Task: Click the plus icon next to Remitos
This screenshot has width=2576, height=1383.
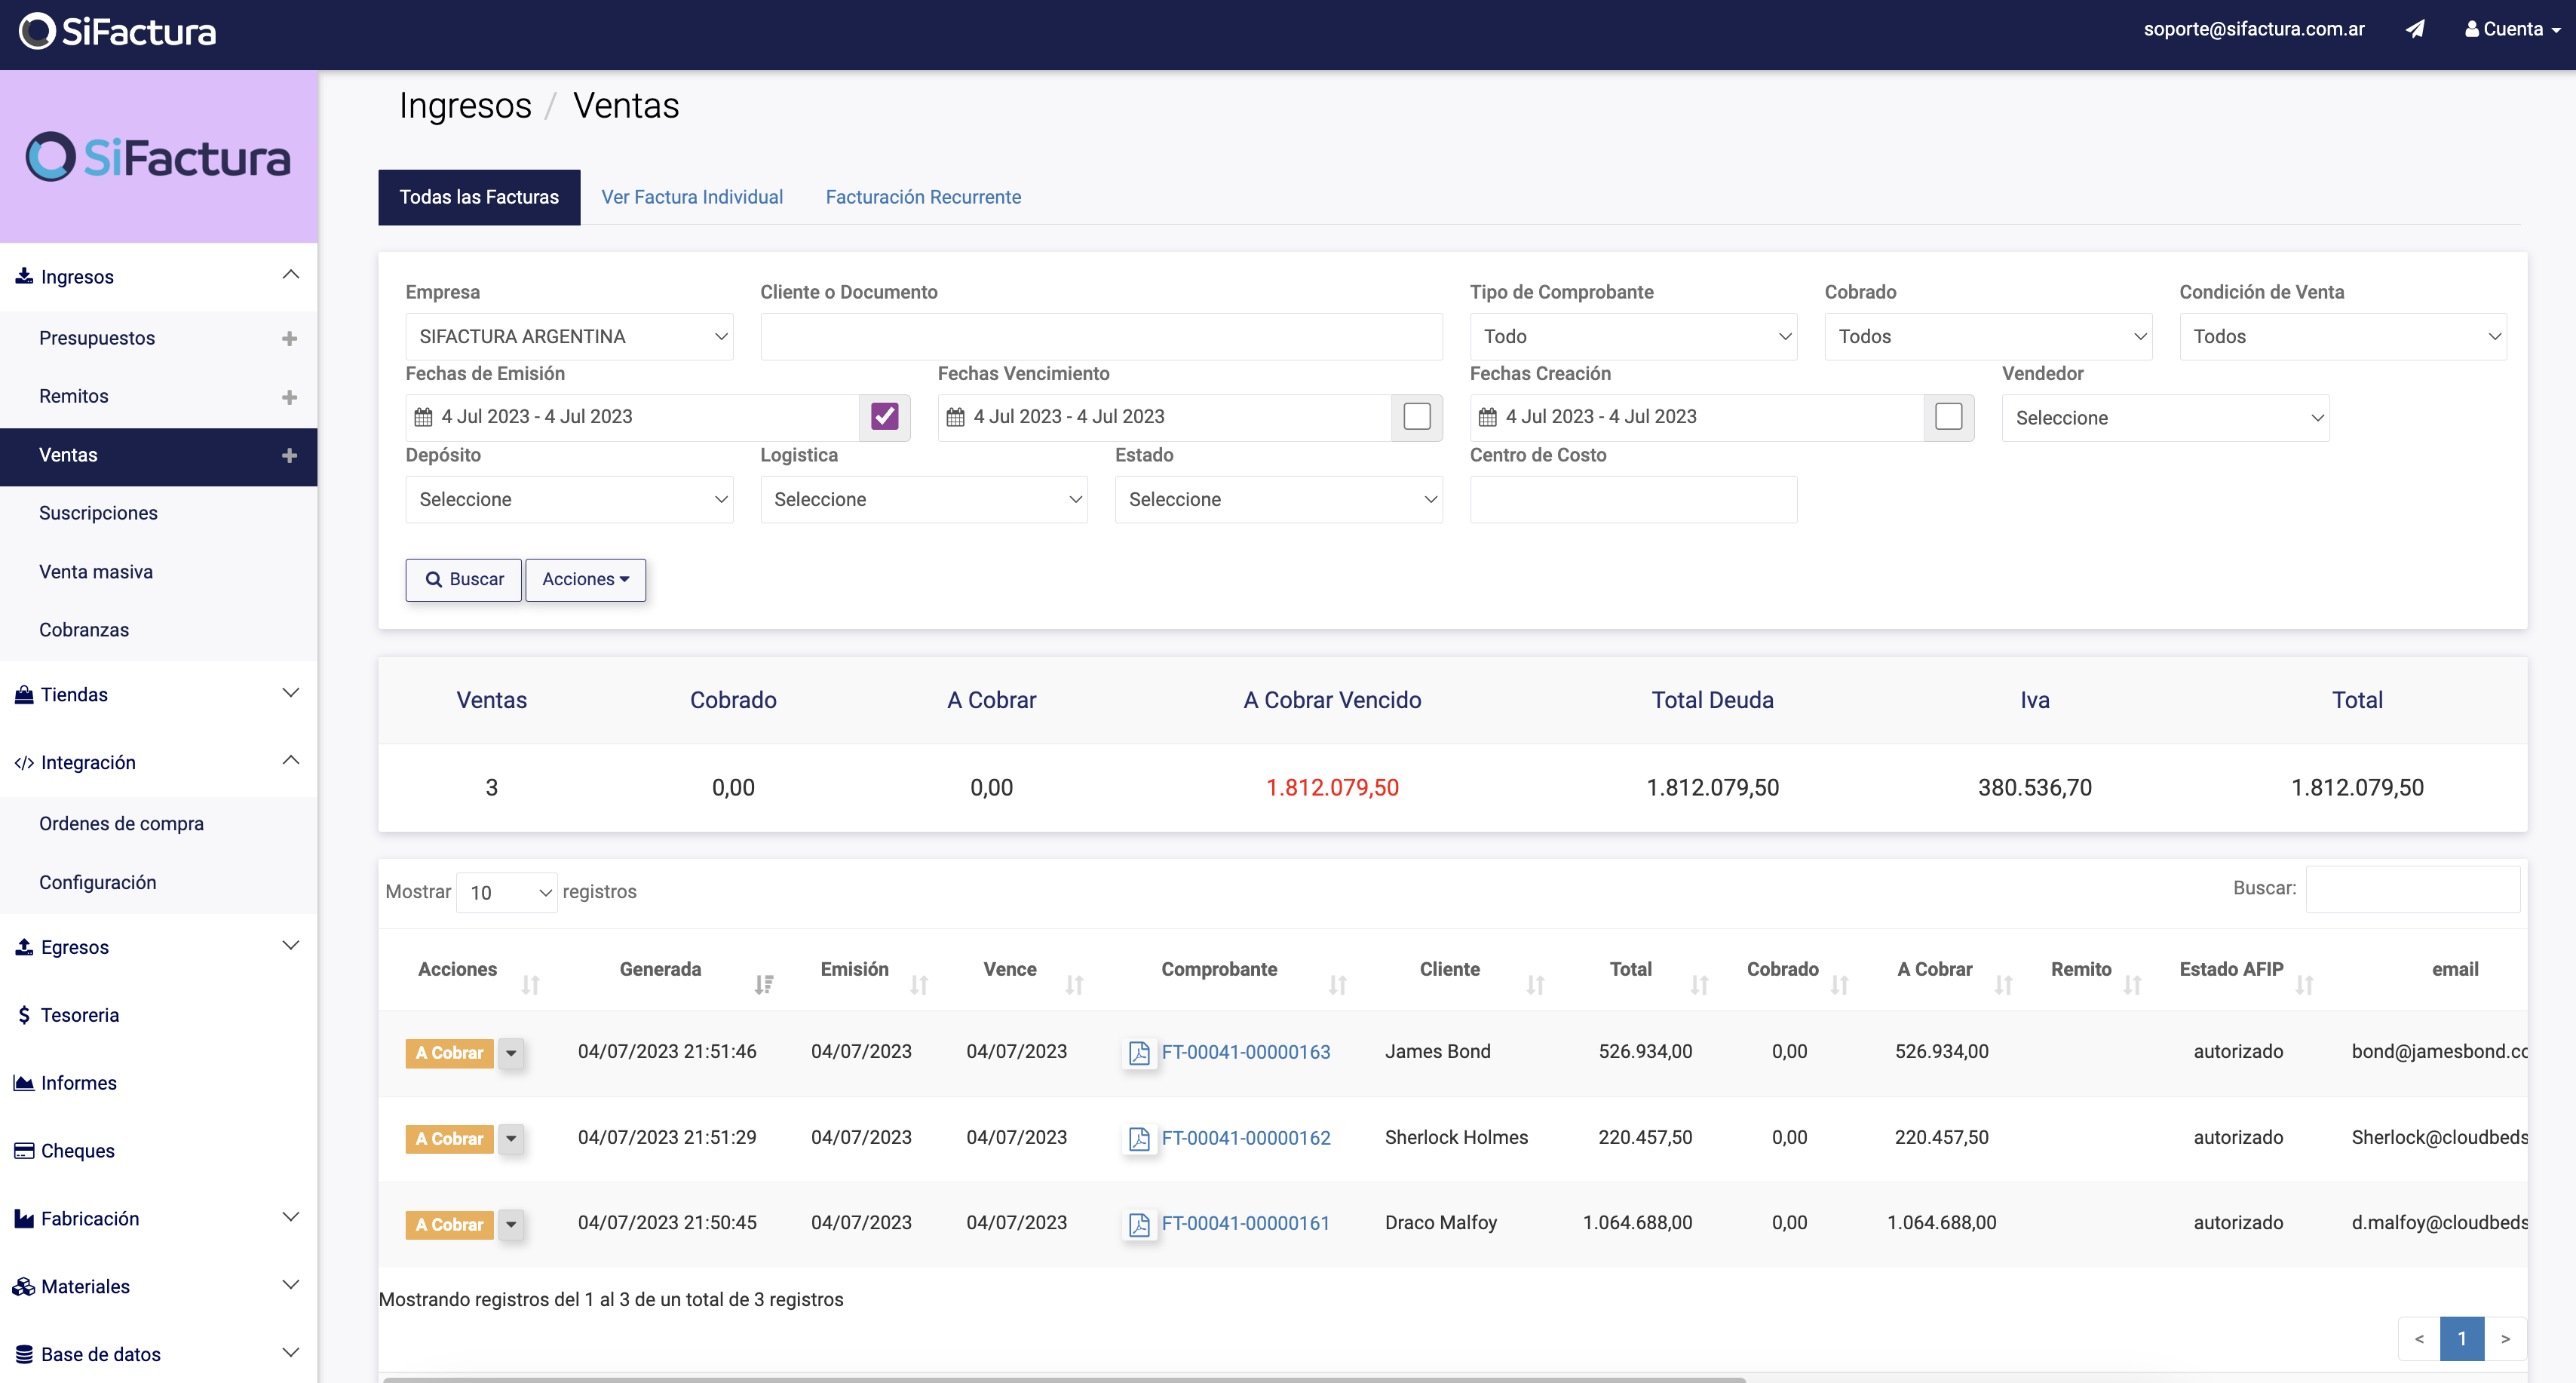Action: click(x=289, y=397)
